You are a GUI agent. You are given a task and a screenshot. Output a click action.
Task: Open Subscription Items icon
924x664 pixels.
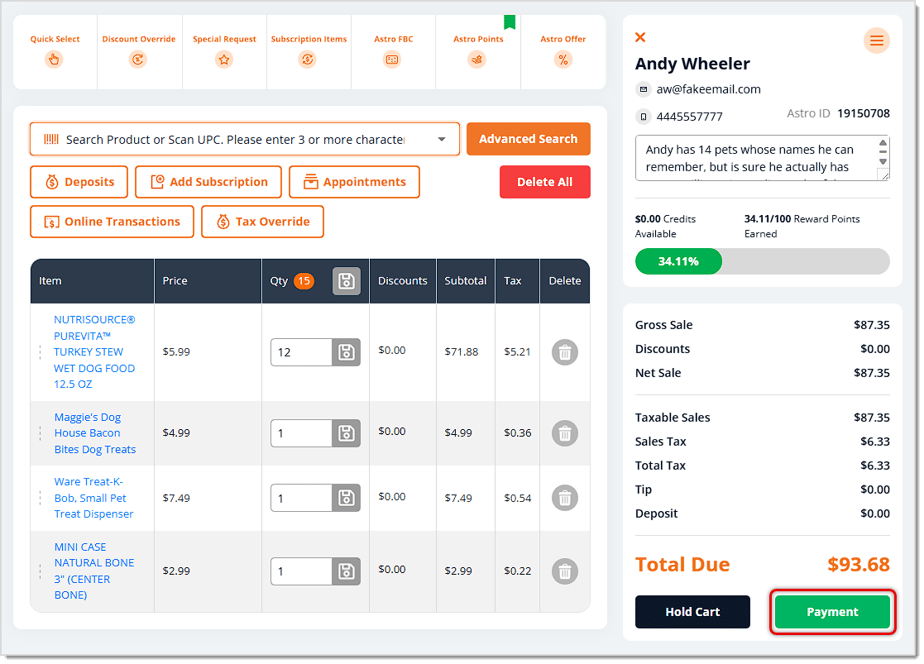click(x=308, y=60)
